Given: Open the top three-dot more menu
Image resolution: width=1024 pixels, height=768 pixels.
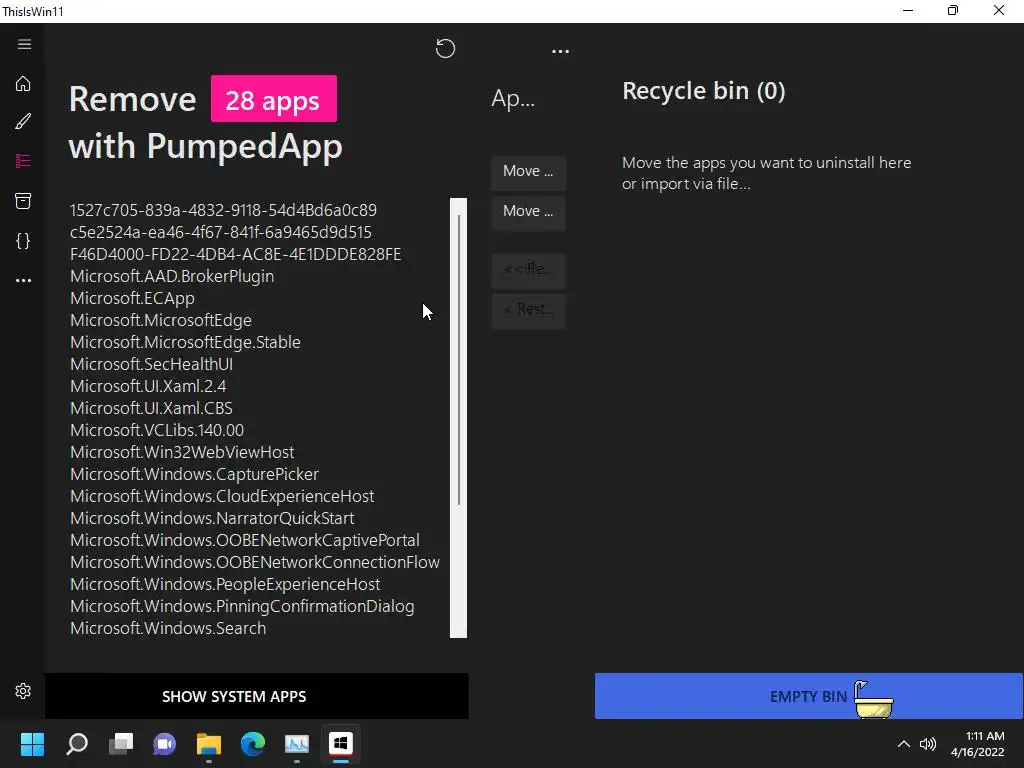Looking at the screenshot, I should click(x=560, y=51).
